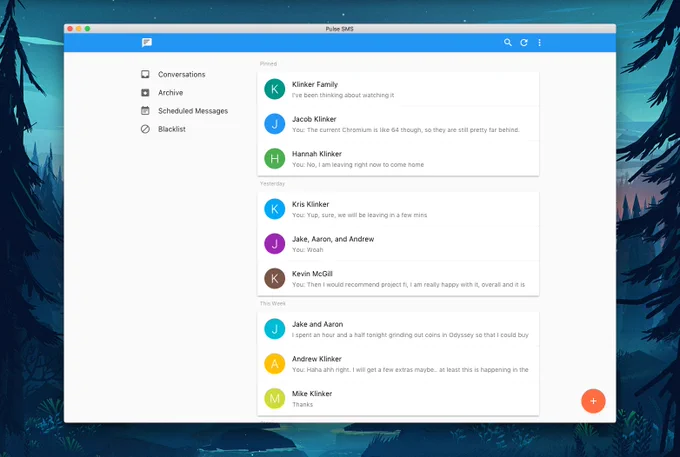Open the three-dot overflow menu
The height and width of the screenshot is (457, 680).
[x=539, y=42]
